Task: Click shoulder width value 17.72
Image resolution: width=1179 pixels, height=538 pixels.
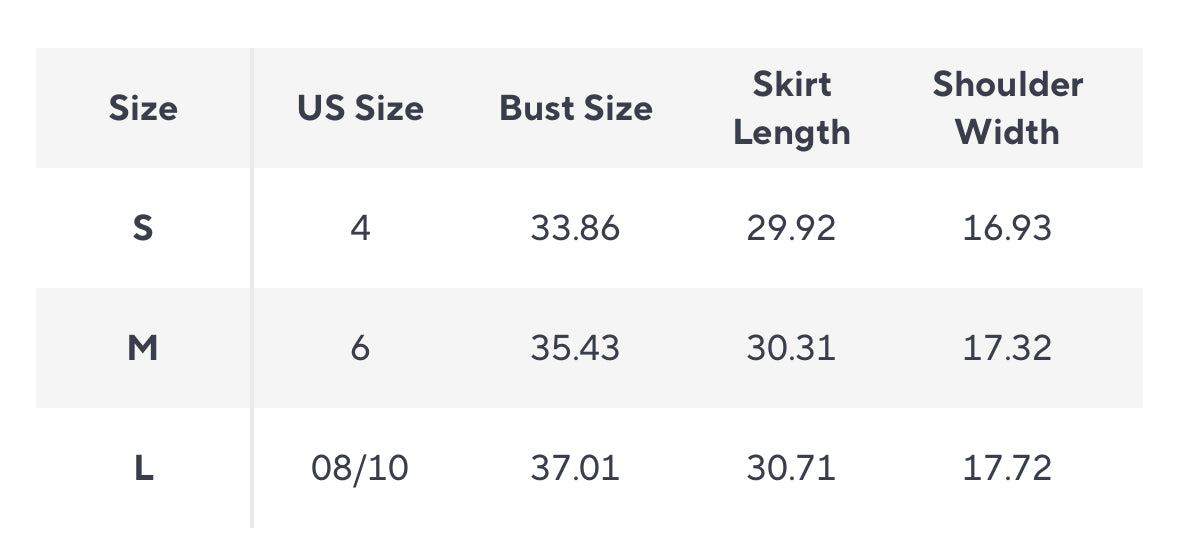Action: (x=1007, y=468)
